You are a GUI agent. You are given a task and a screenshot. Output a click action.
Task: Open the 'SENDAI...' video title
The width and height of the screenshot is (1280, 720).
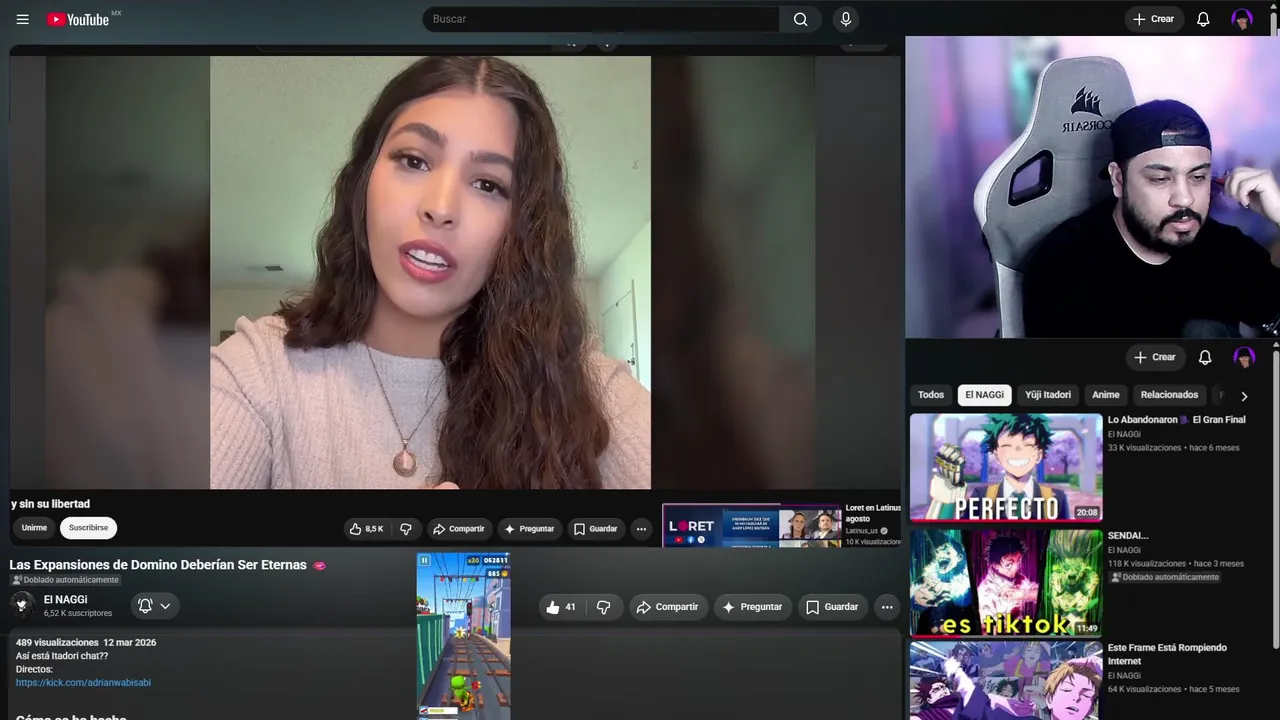pos(1128,536)
